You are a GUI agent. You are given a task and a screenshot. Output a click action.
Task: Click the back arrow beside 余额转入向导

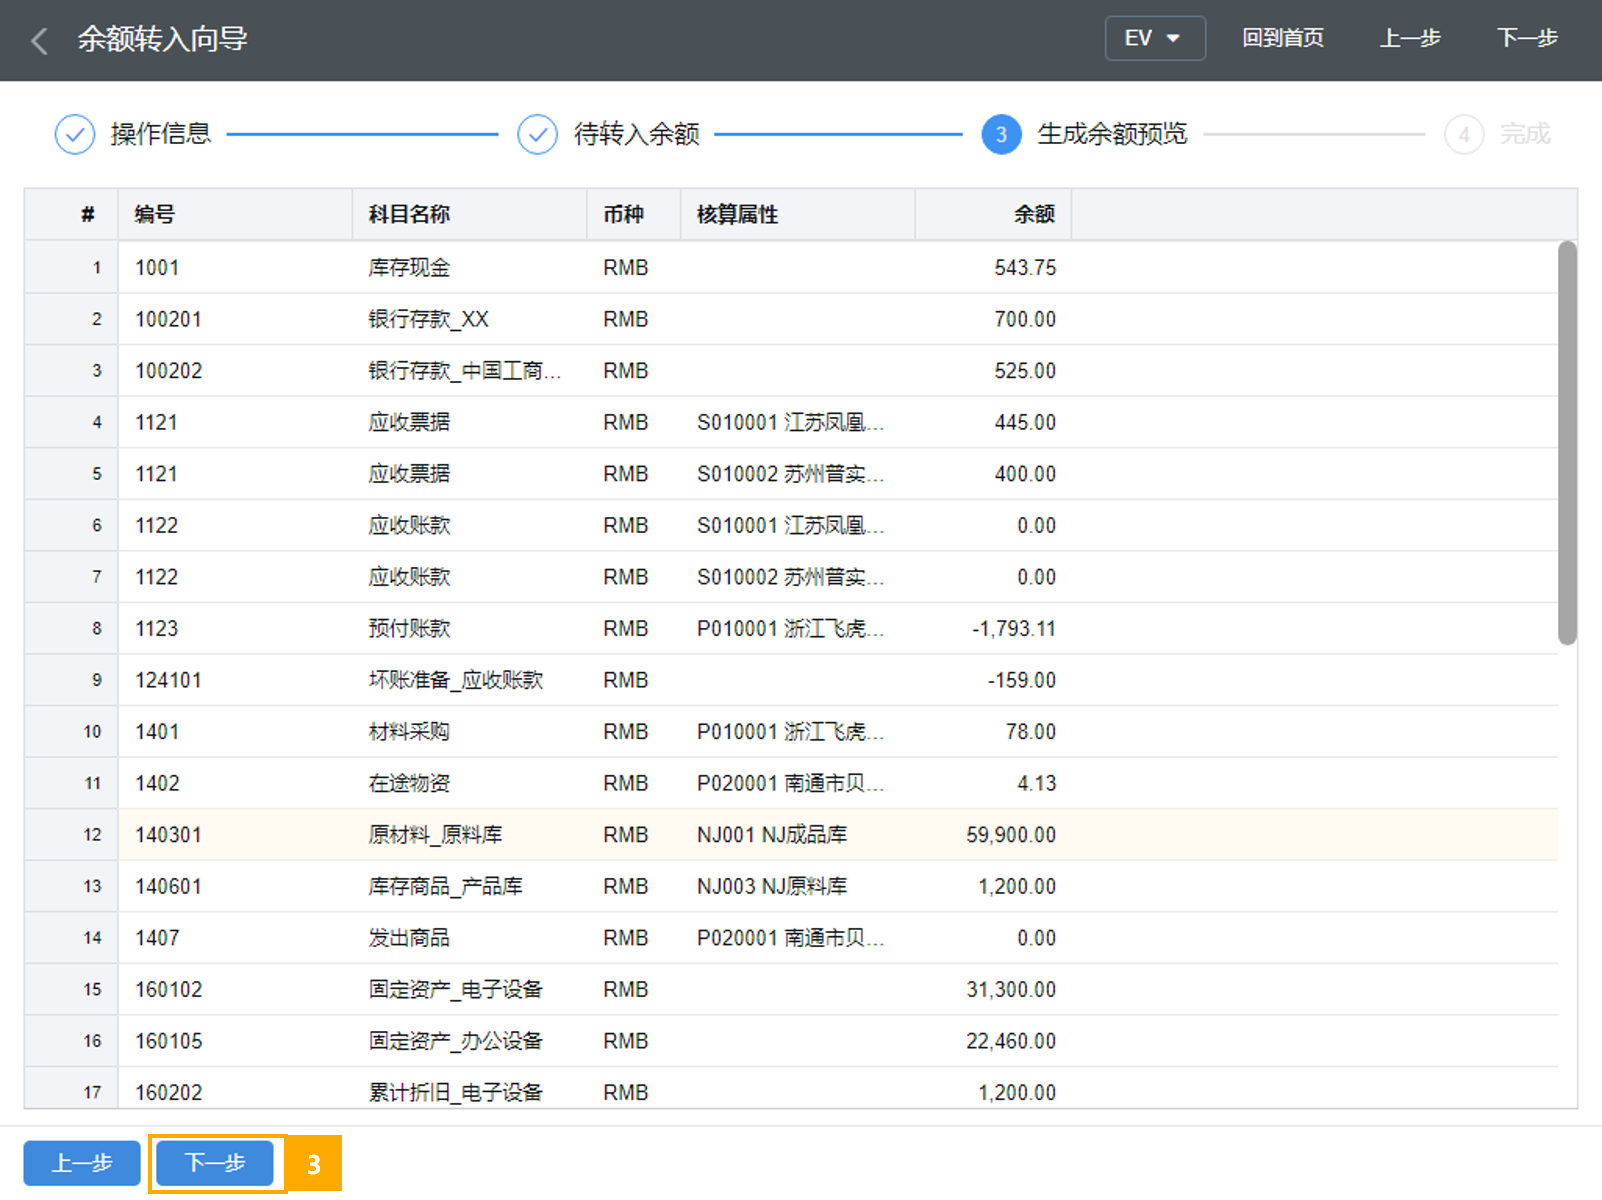point(40,40)
